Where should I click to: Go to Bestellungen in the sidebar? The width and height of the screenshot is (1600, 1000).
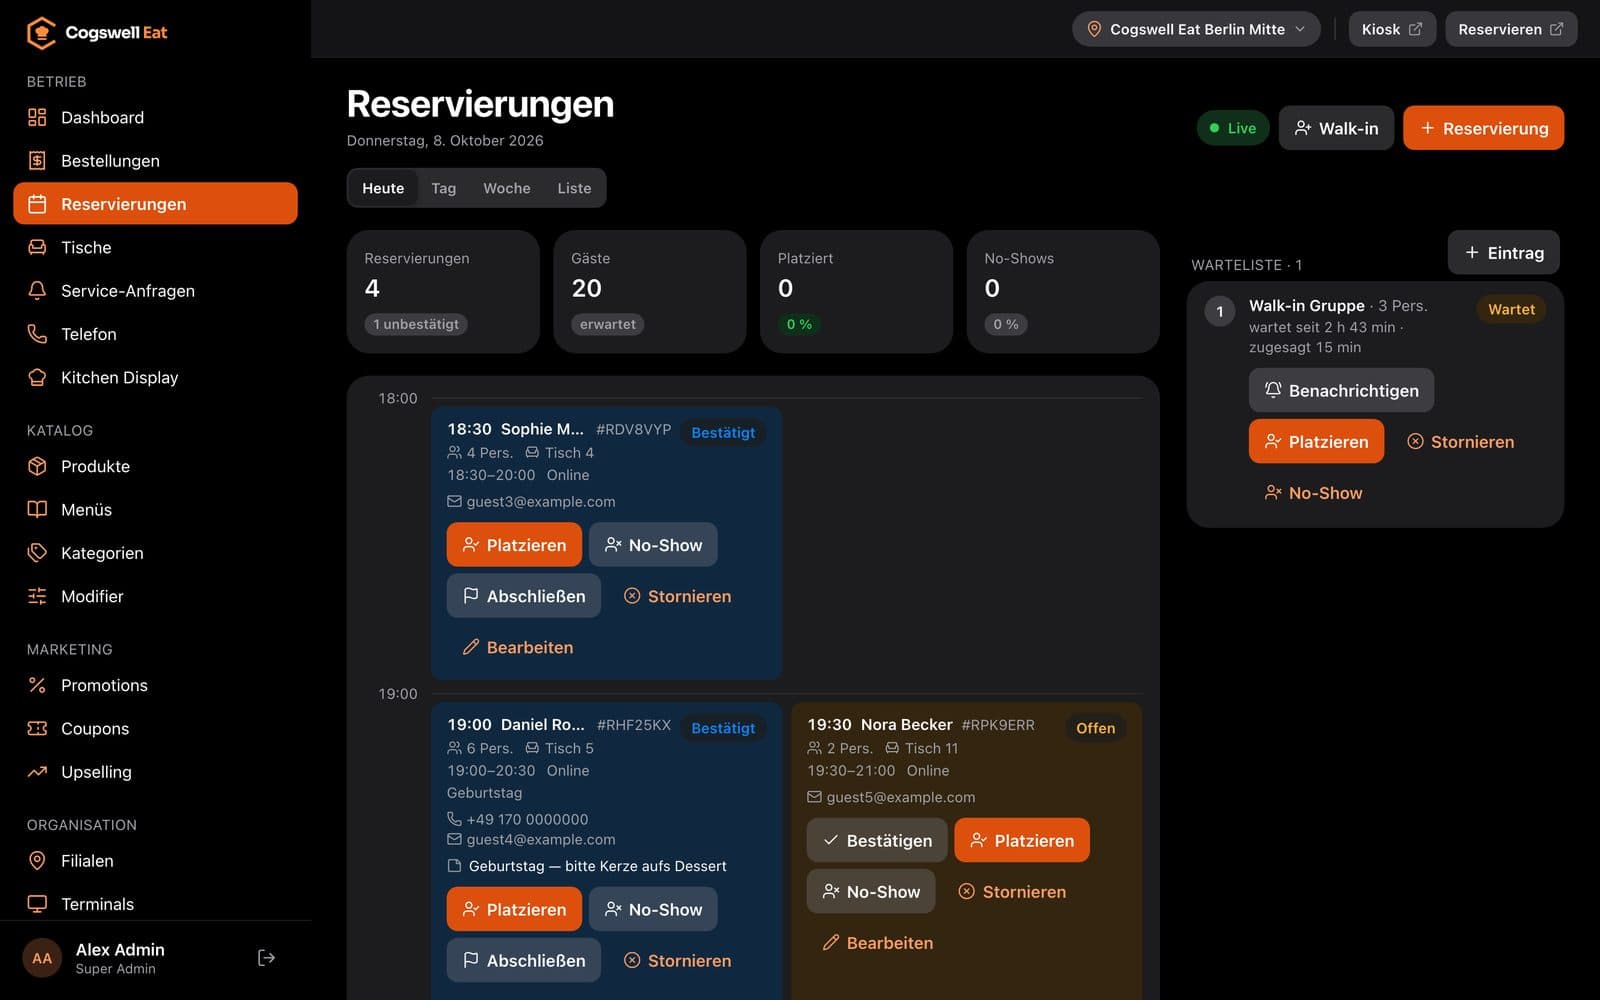click(x=155, y=160)
